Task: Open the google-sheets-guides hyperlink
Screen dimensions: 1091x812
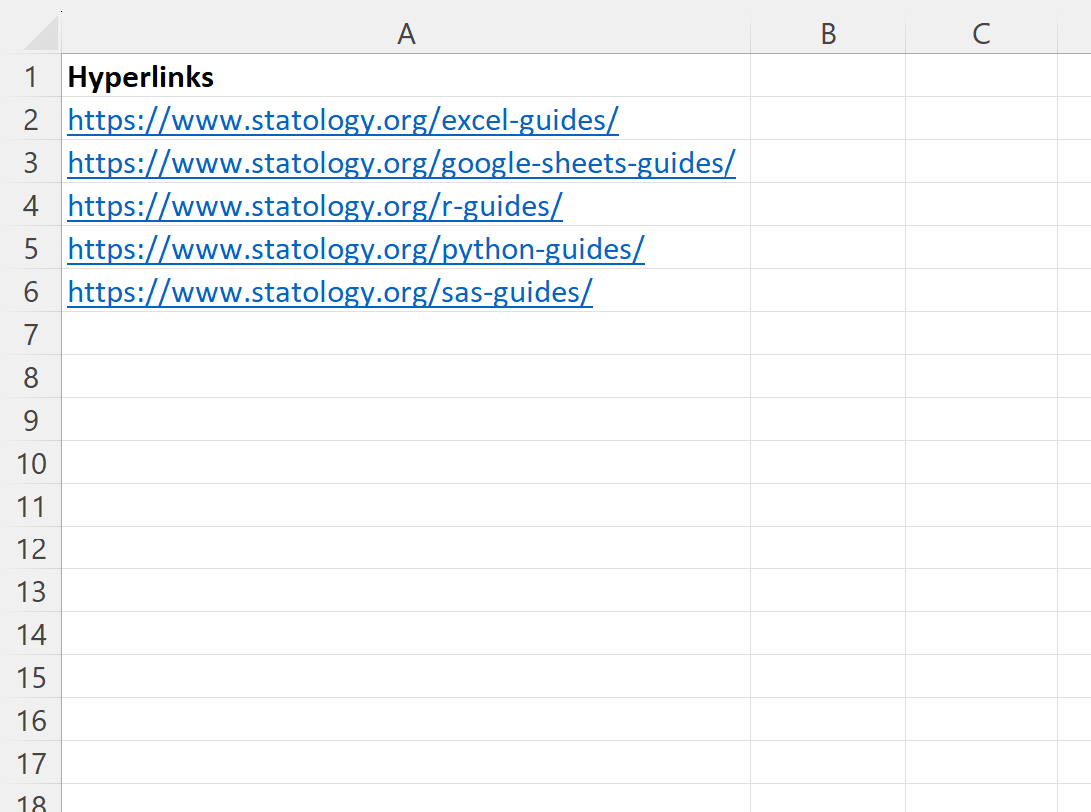Action: [x=401, y=163]
